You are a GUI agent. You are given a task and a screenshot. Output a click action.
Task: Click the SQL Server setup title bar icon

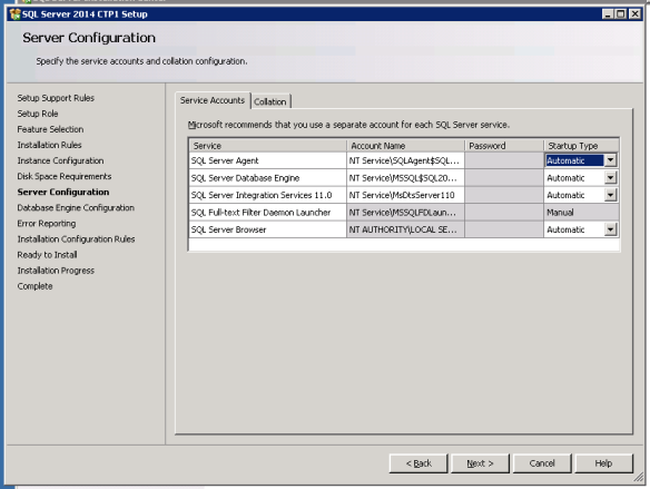15,14
